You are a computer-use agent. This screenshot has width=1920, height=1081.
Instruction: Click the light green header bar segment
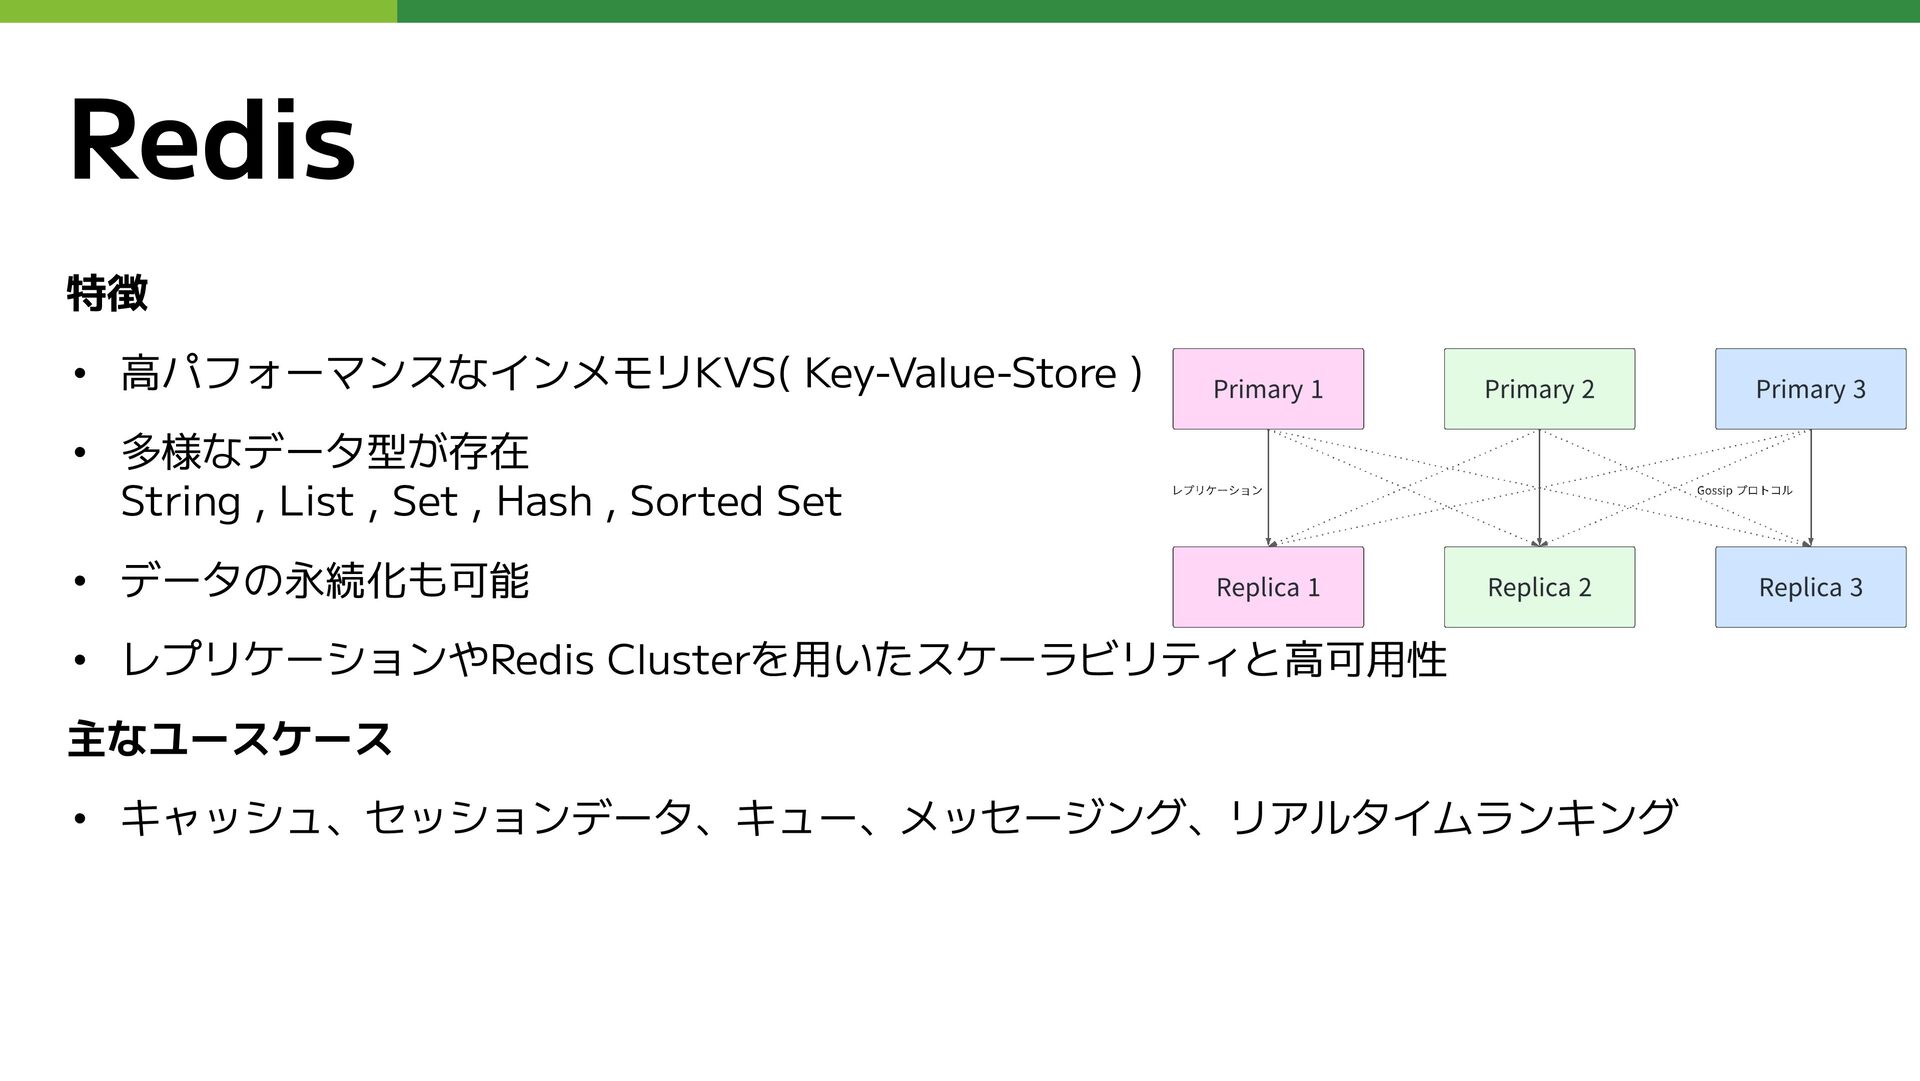click(198, 11)
